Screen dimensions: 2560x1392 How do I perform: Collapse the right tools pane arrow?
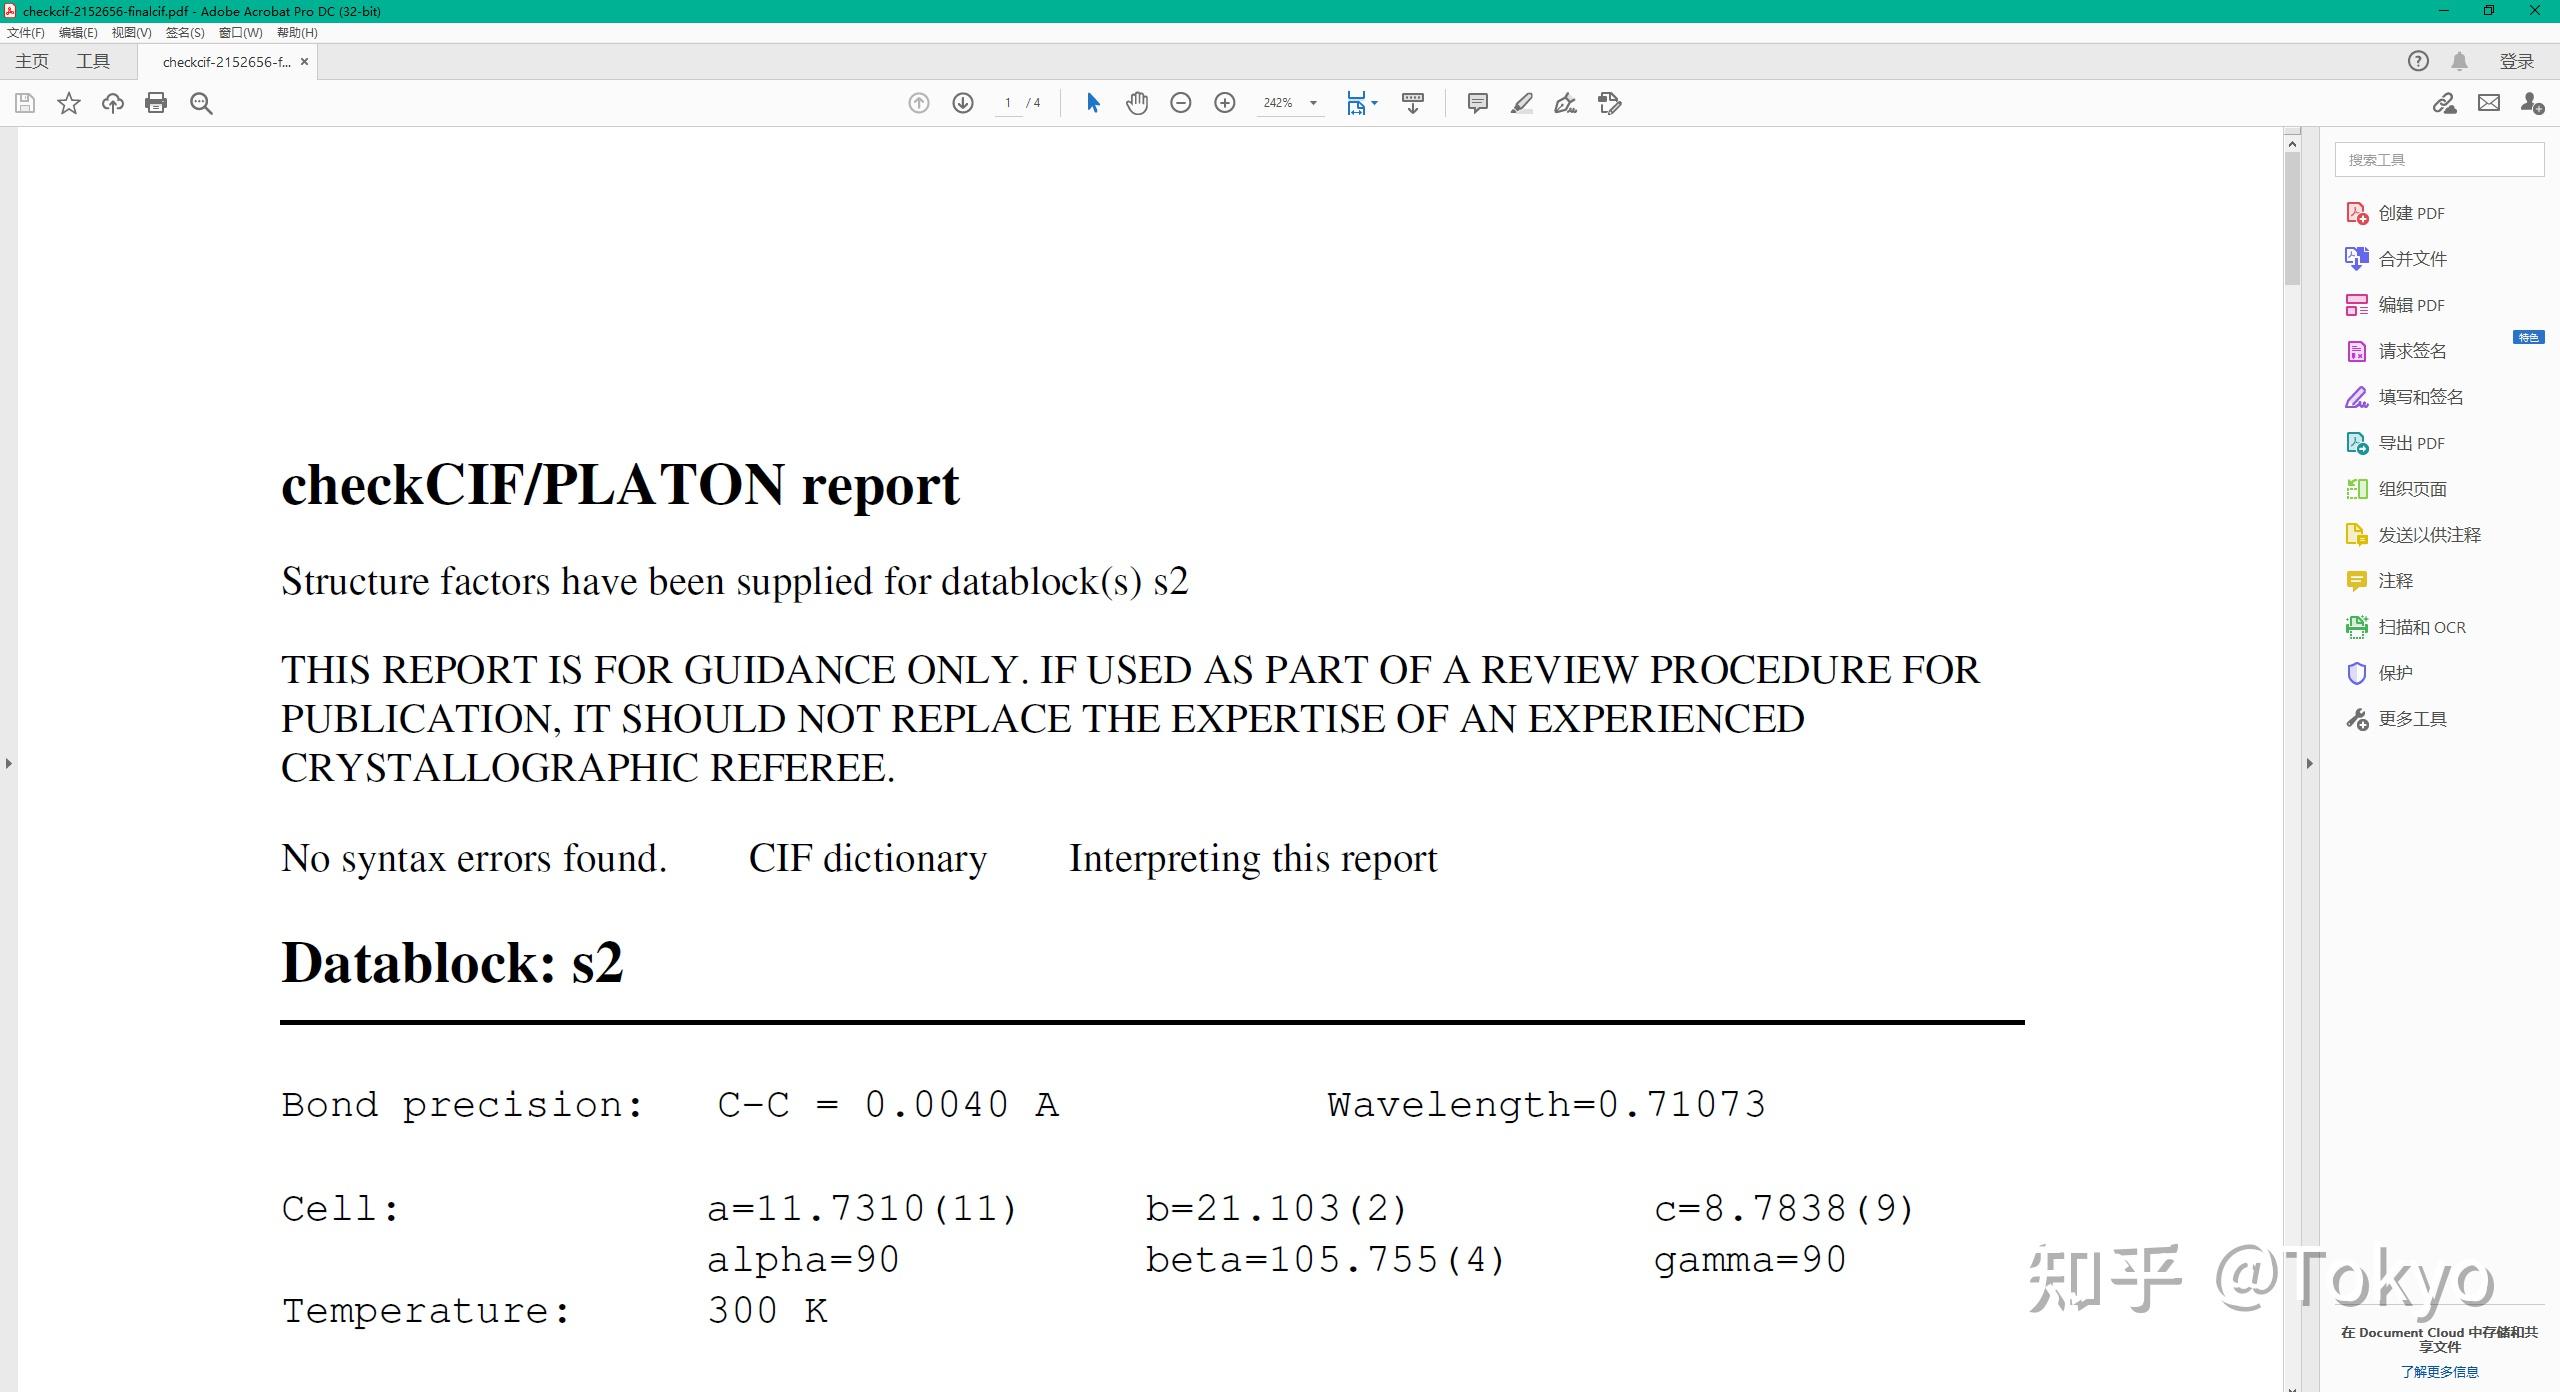coord(2309,763)
